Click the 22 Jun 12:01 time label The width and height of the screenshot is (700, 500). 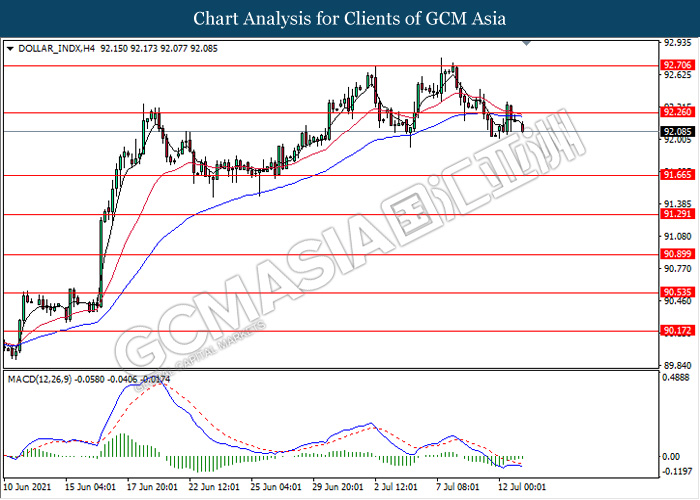(214, 487)
